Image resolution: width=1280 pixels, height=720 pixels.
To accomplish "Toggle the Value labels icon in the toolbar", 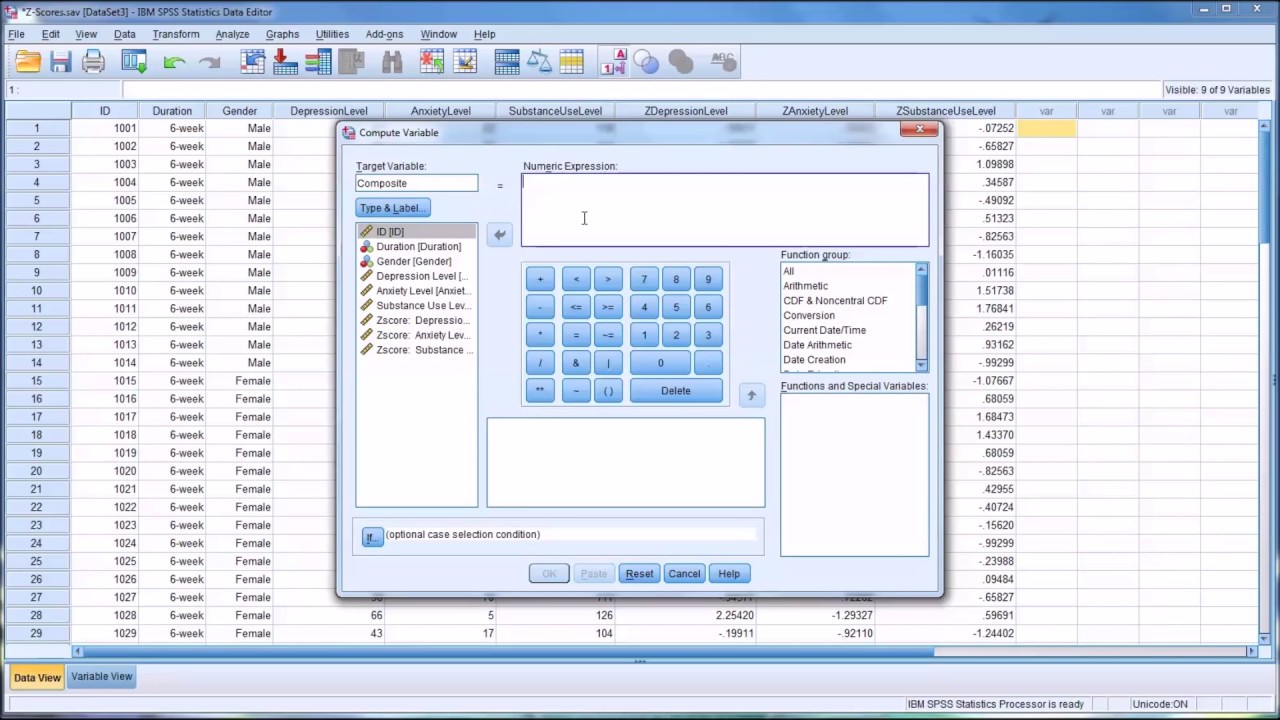I will pos(613,62).
